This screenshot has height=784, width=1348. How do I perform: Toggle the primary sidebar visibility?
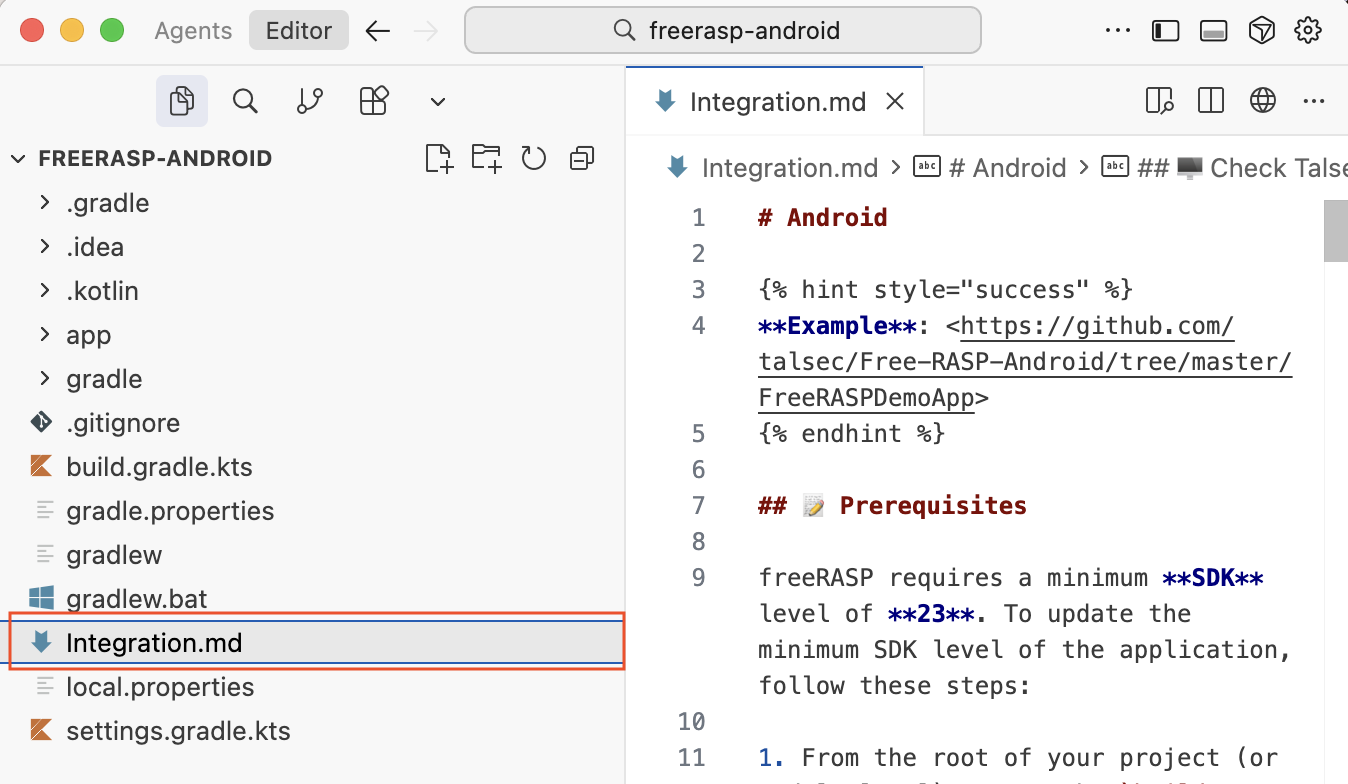tap(1165, 31)
